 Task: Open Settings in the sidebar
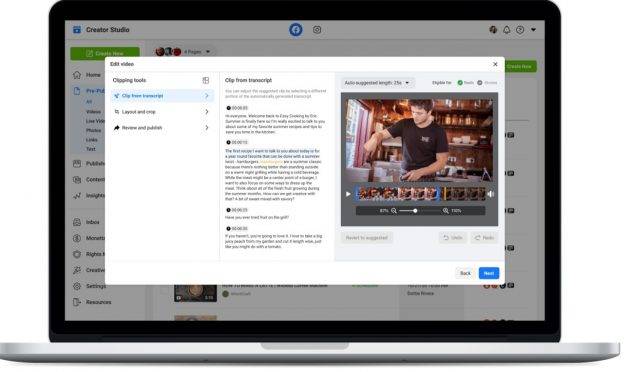pyautogui.click(x=96, y=286)
